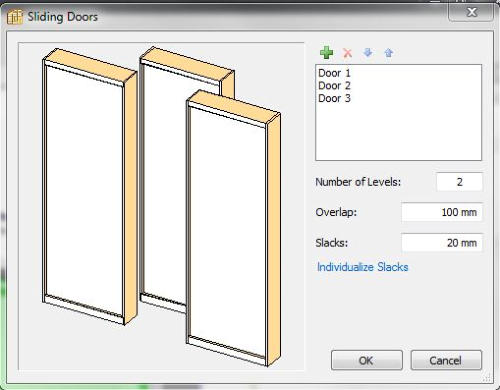Viewport: 500px width, 390px height.
Task: Click empty area of the door list
Action: pyautogui.click(x=398, y=133)
